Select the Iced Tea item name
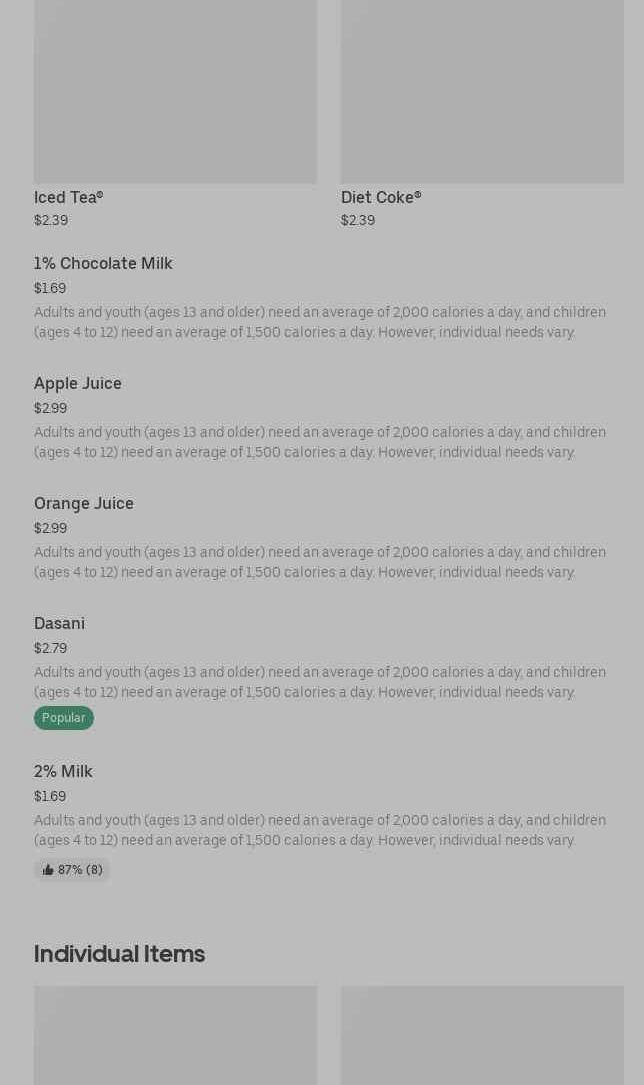Image resolution: width=644 pixels, height=1085 pixels. (x=68, y=198)
